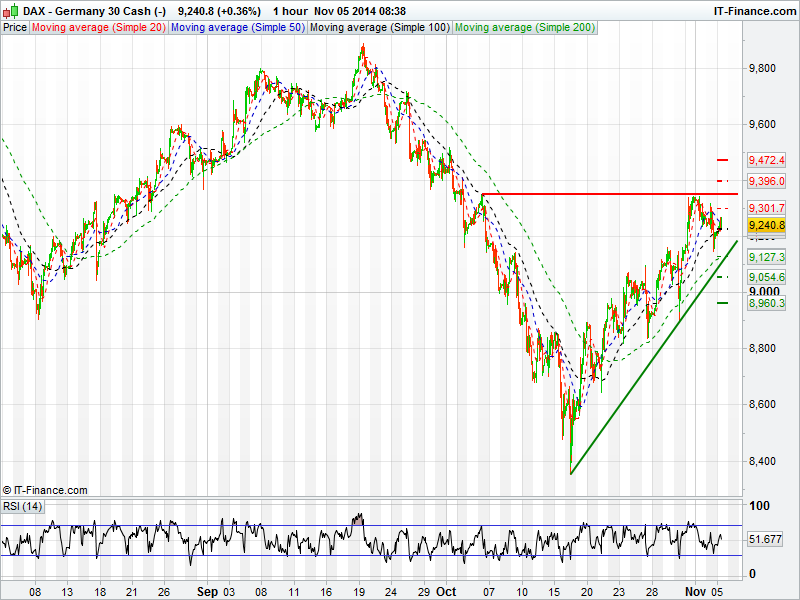Toggle the Moving average (Simple 200) legend
The height and width of the screenshot is (600, 800).
click(524, 28)
